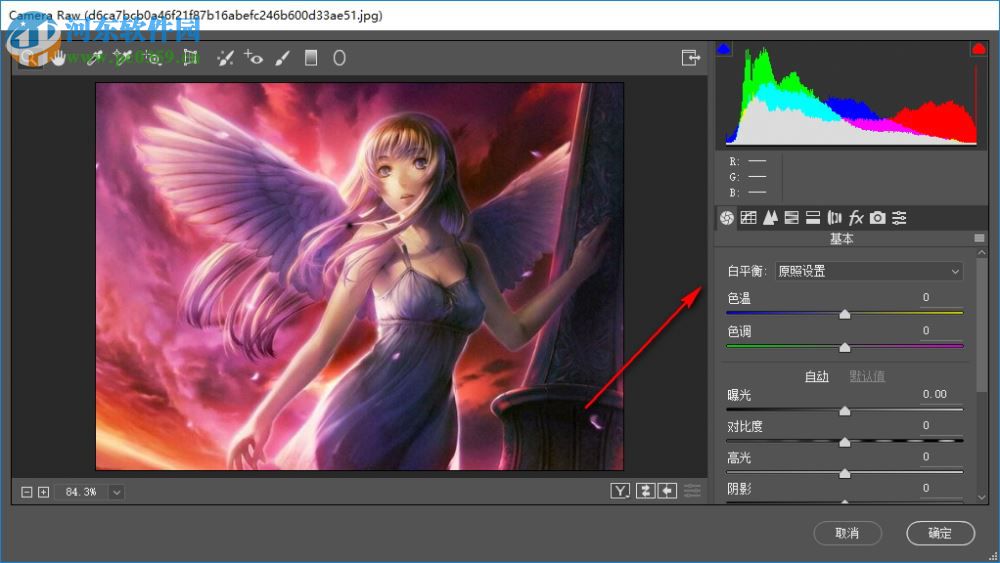
Task: Select the Adjustment Brush tool
Action: pos(283,58)
